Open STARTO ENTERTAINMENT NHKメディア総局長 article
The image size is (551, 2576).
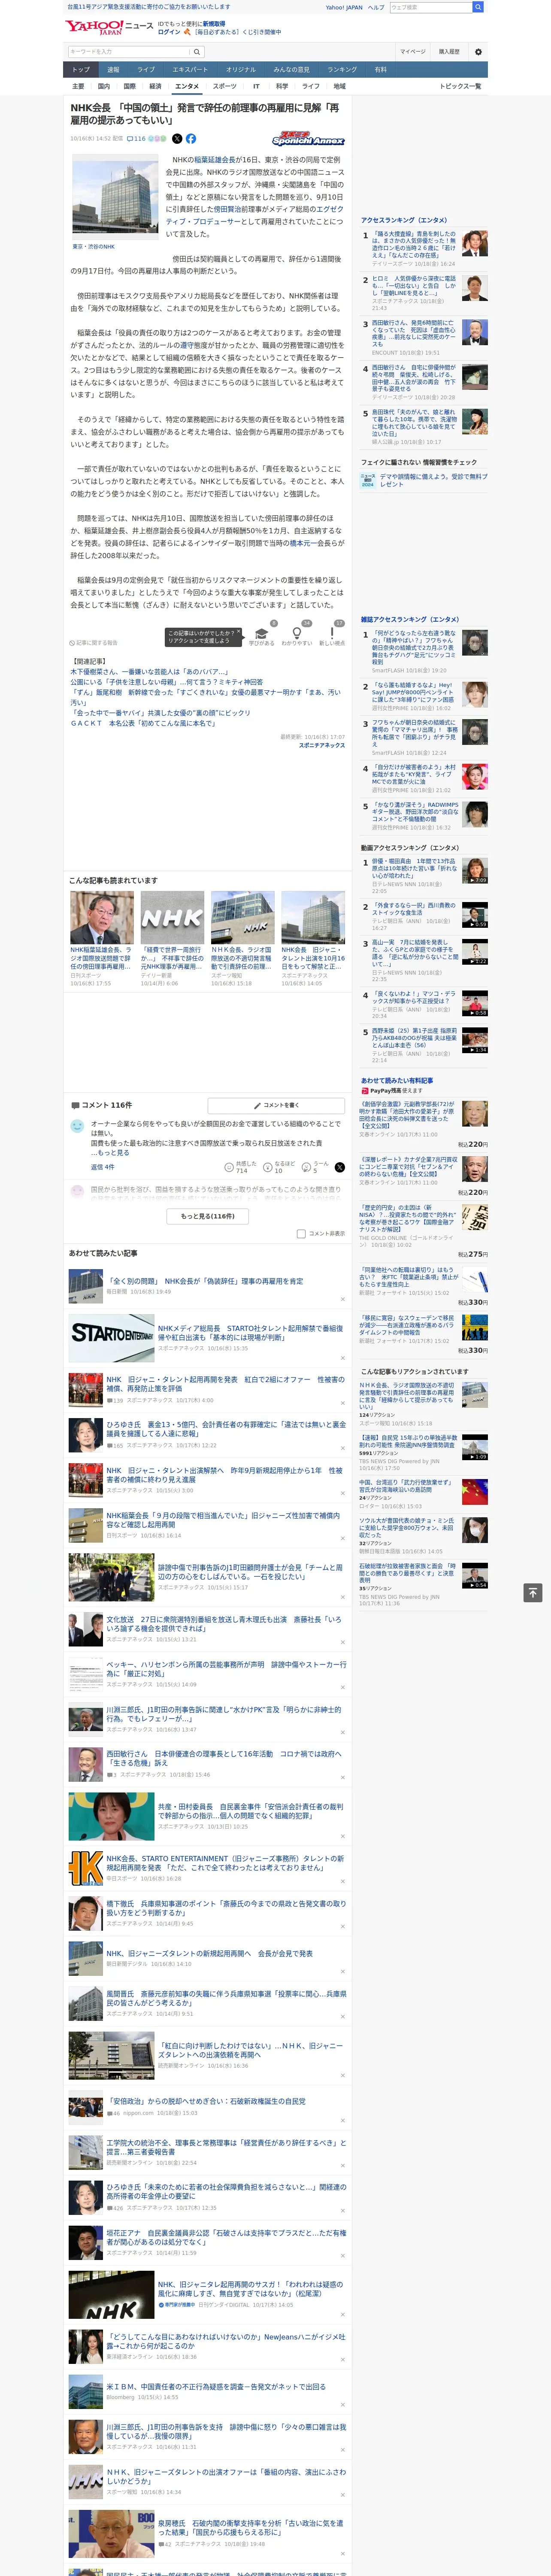pos(250,1333)
